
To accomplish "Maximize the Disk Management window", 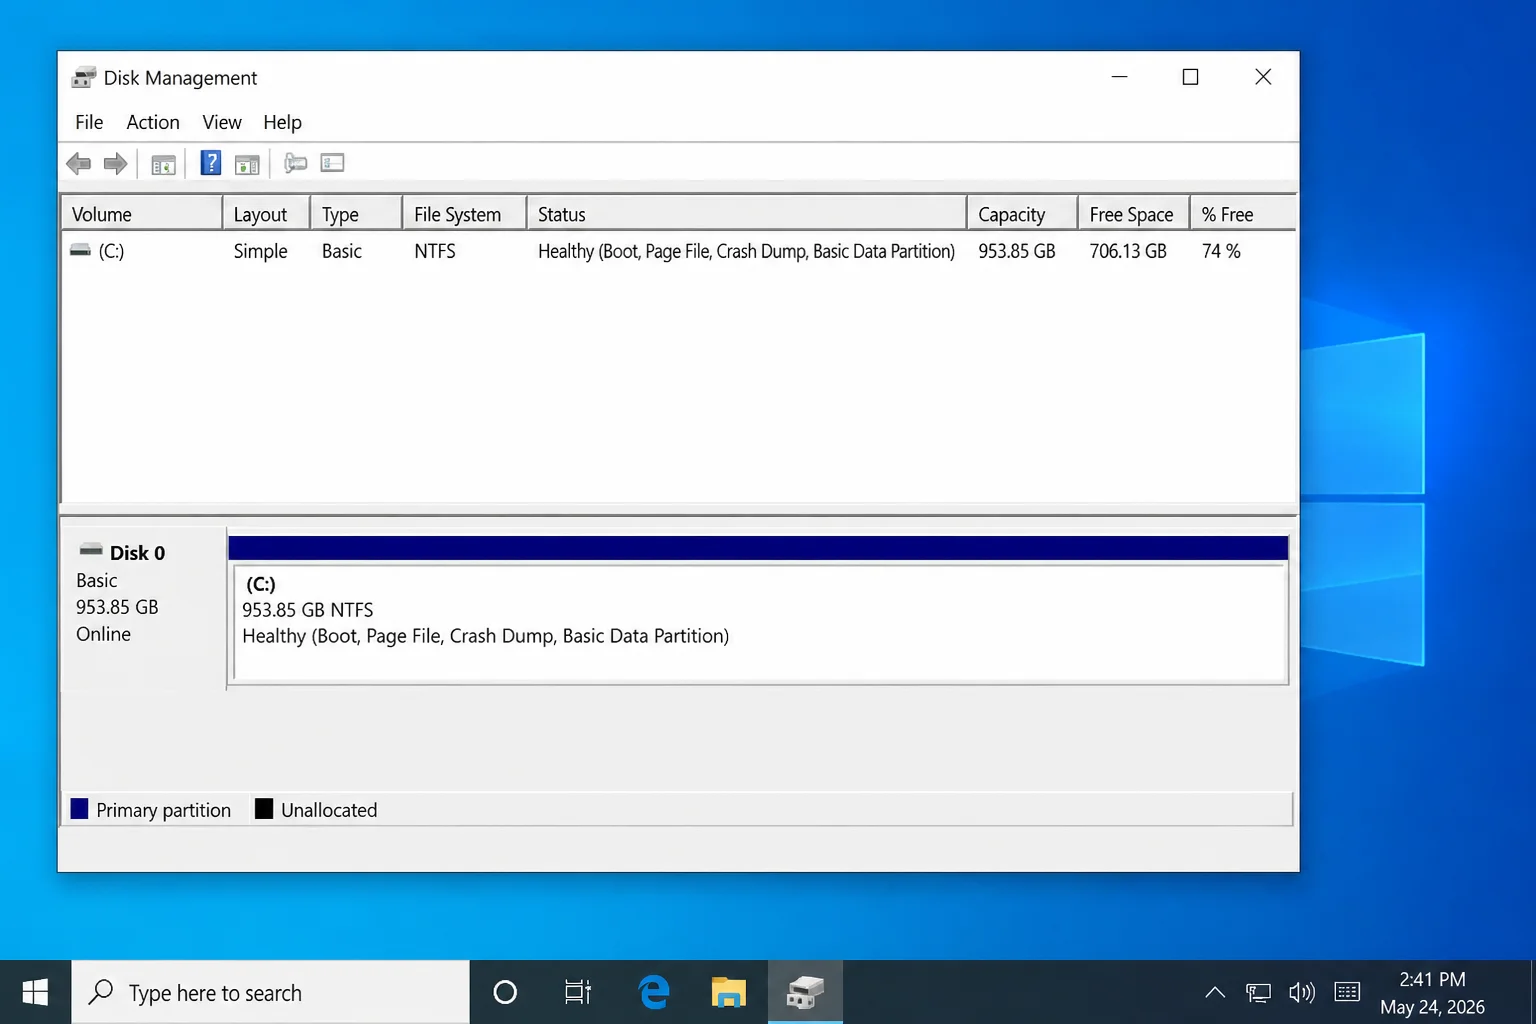I will pos(1190,77).
